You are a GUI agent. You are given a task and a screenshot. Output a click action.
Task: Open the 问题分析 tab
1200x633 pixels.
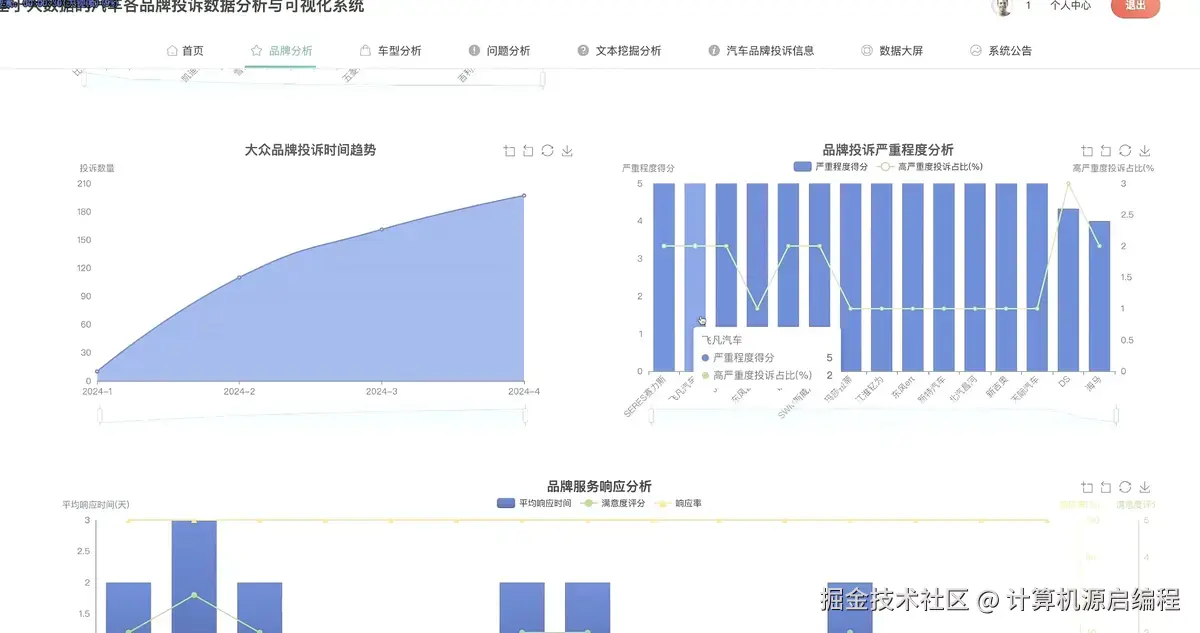click(x=499, y=50)
